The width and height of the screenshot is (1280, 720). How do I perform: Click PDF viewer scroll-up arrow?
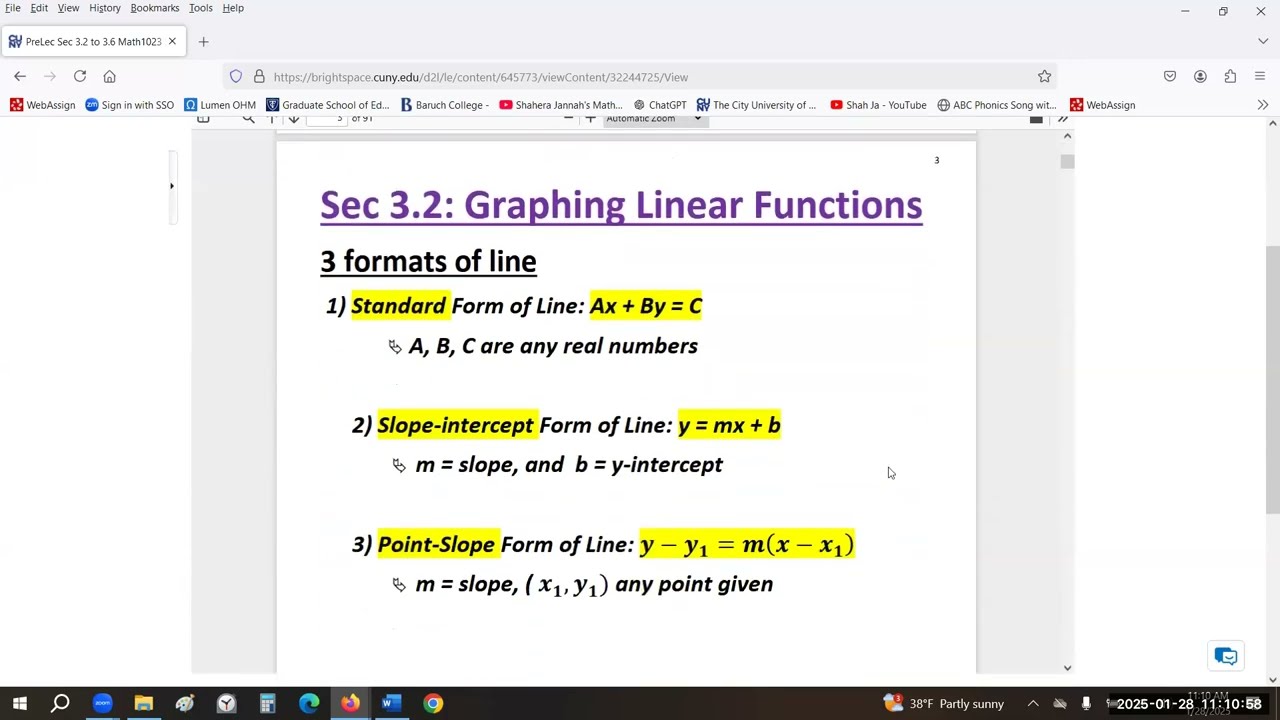click(1067, 136)
